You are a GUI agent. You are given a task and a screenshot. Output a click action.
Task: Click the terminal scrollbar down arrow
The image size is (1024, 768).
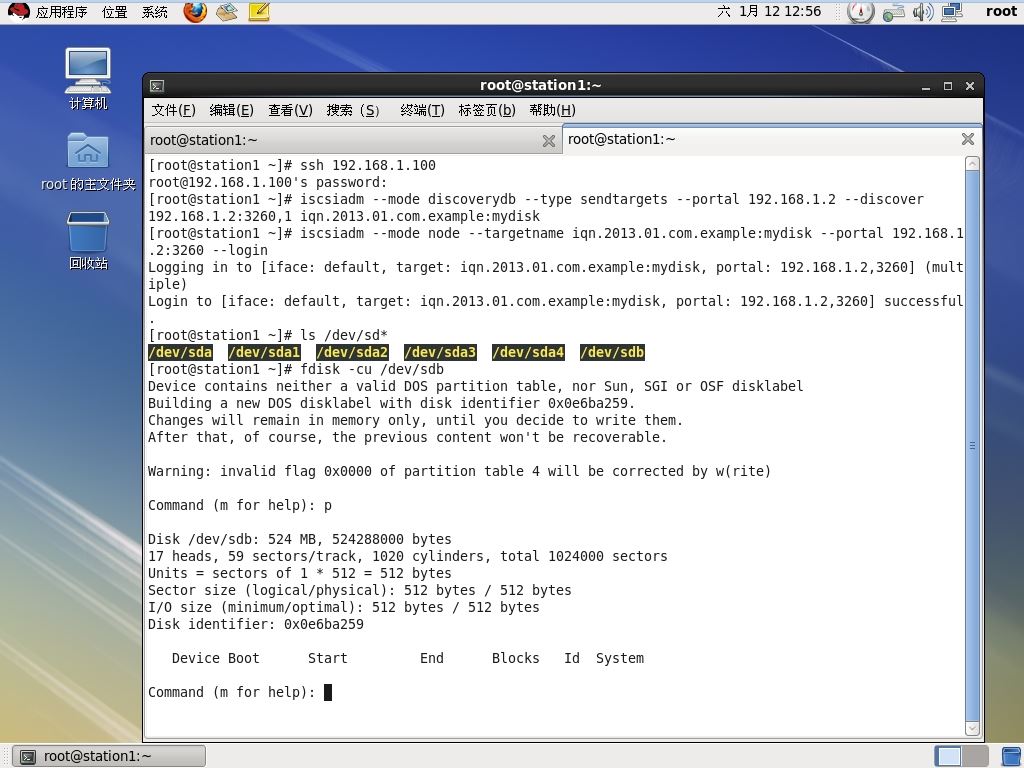coord(972,728)
